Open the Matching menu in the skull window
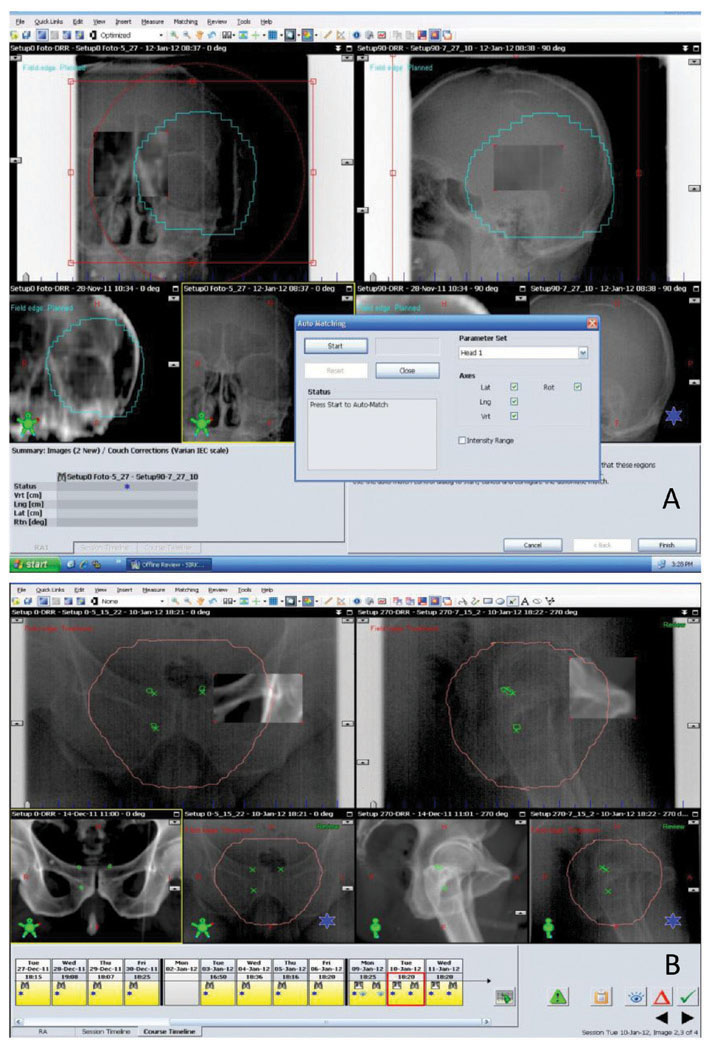 186,21
